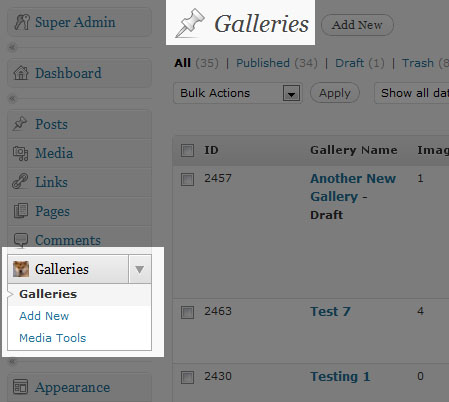Click the Posts pushpin icon

click(20, 124)
